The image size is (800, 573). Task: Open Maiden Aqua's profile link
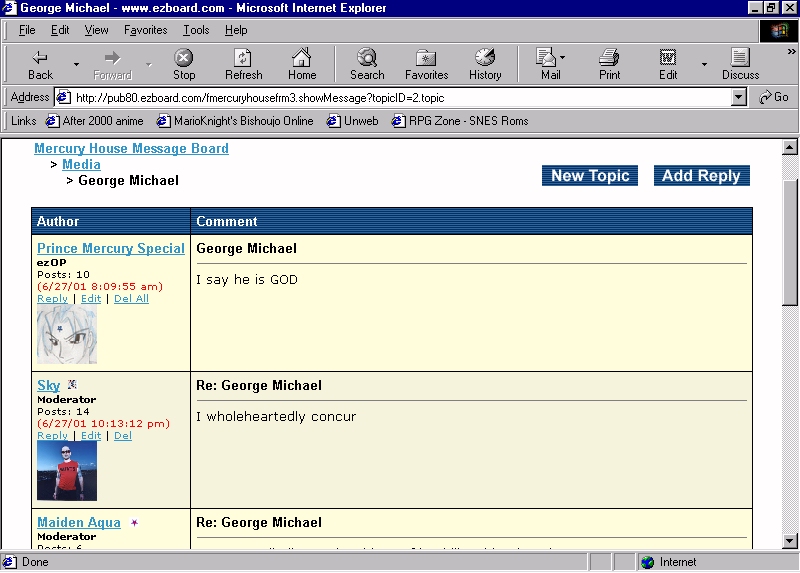pos(79,522)
